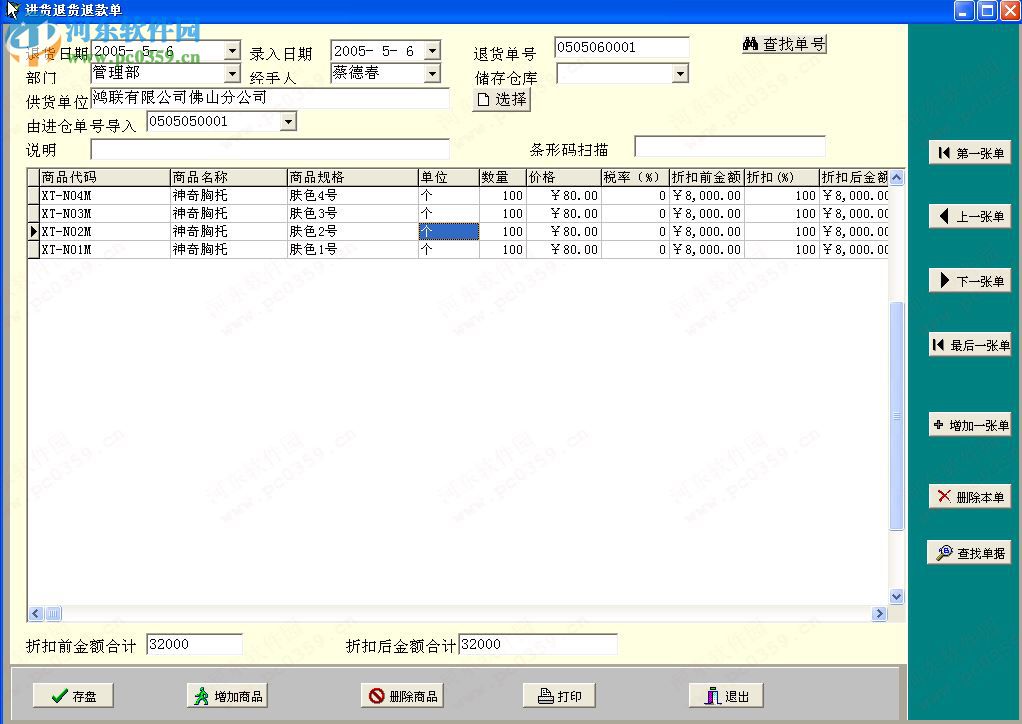Click the 退出 exit button

[726, 695]
